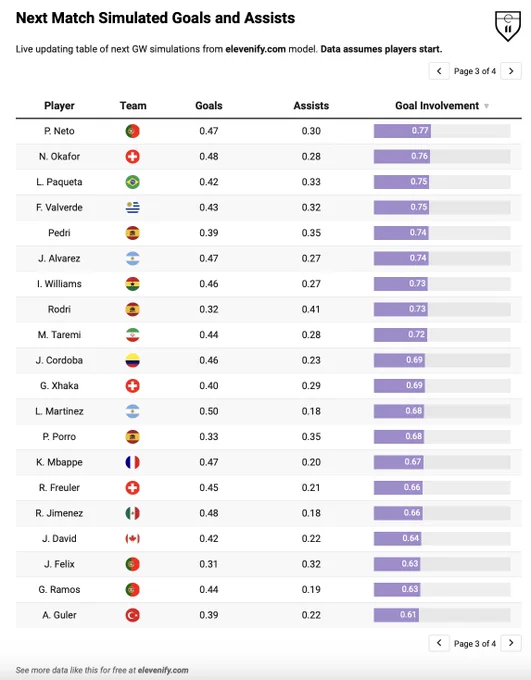
Task: Click Canada flag next to J. David
Action: click(x=133, y=539)
